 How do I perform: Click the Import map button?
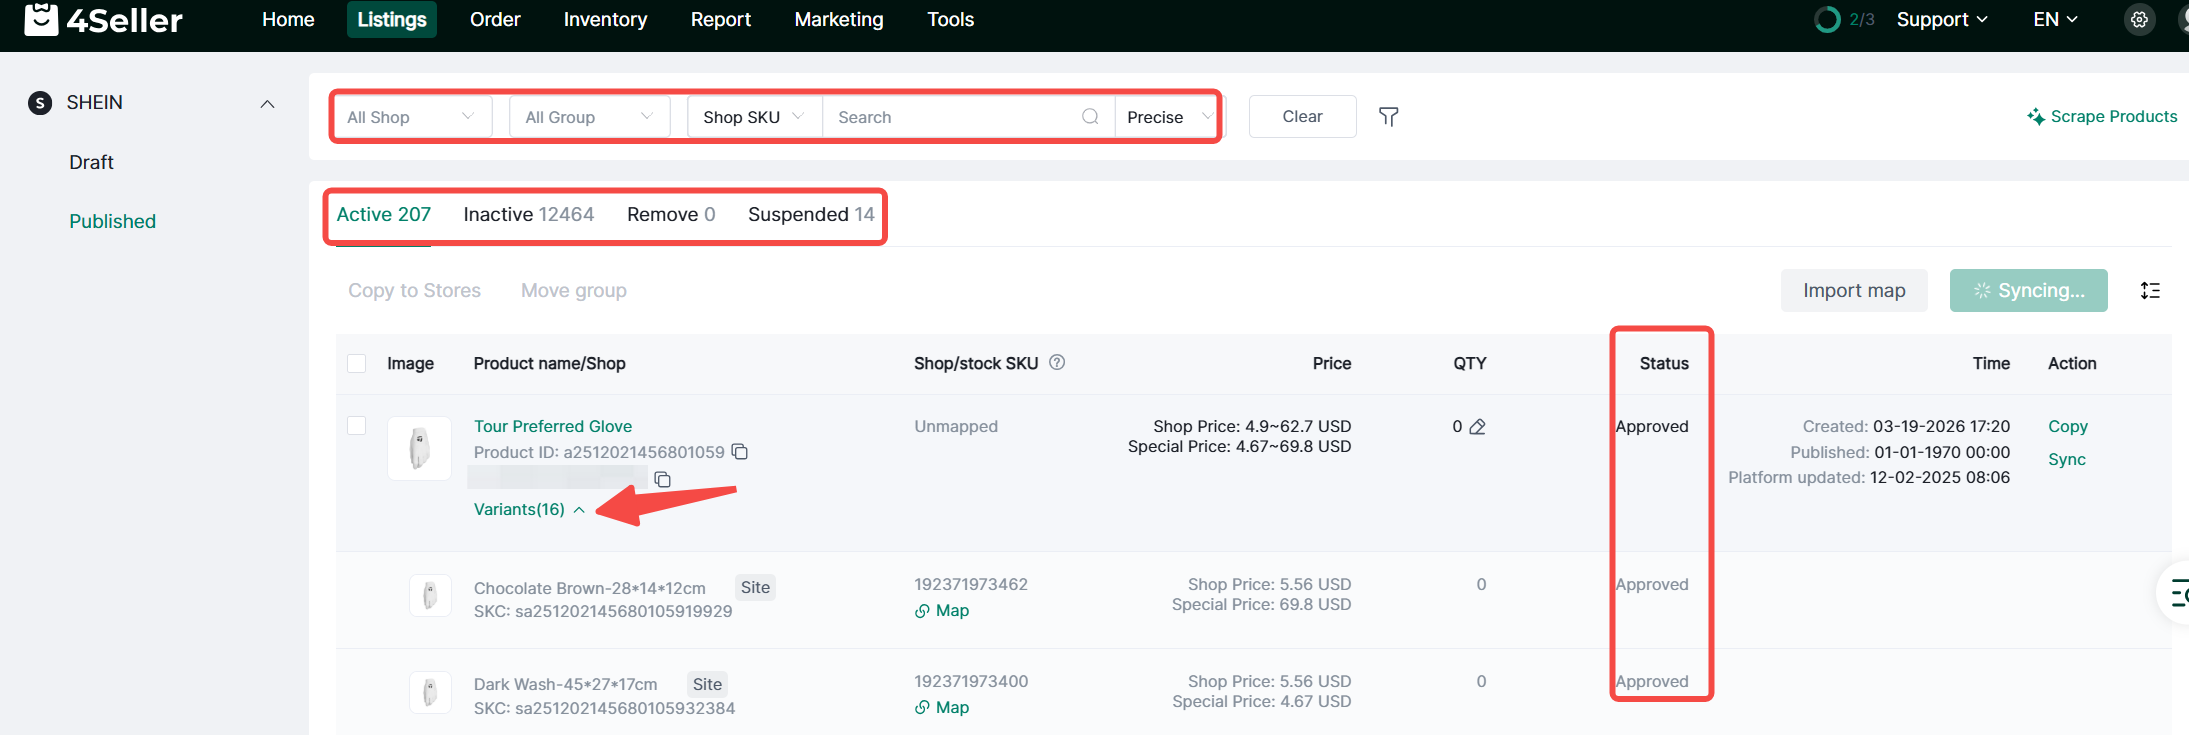(x=1853, y=291)
